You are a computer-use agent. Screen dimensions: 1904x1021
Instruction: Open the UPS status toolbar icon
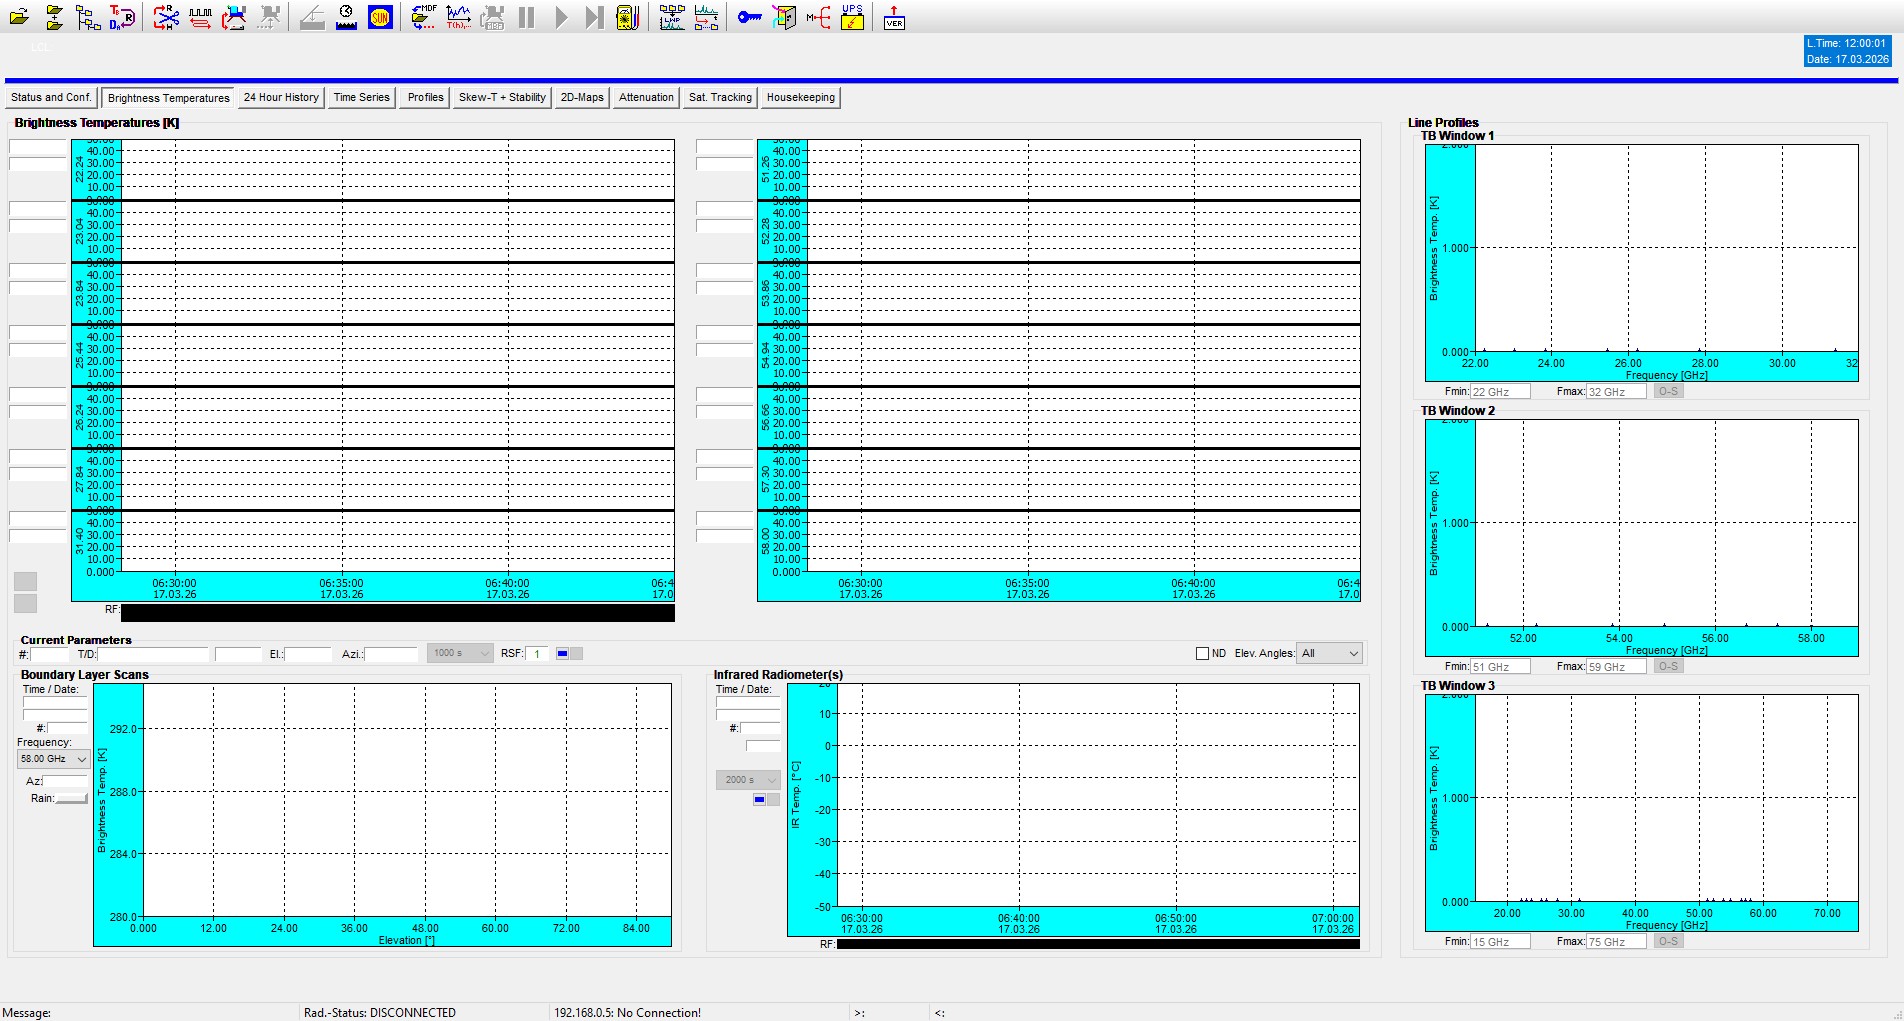click(852, 17)
